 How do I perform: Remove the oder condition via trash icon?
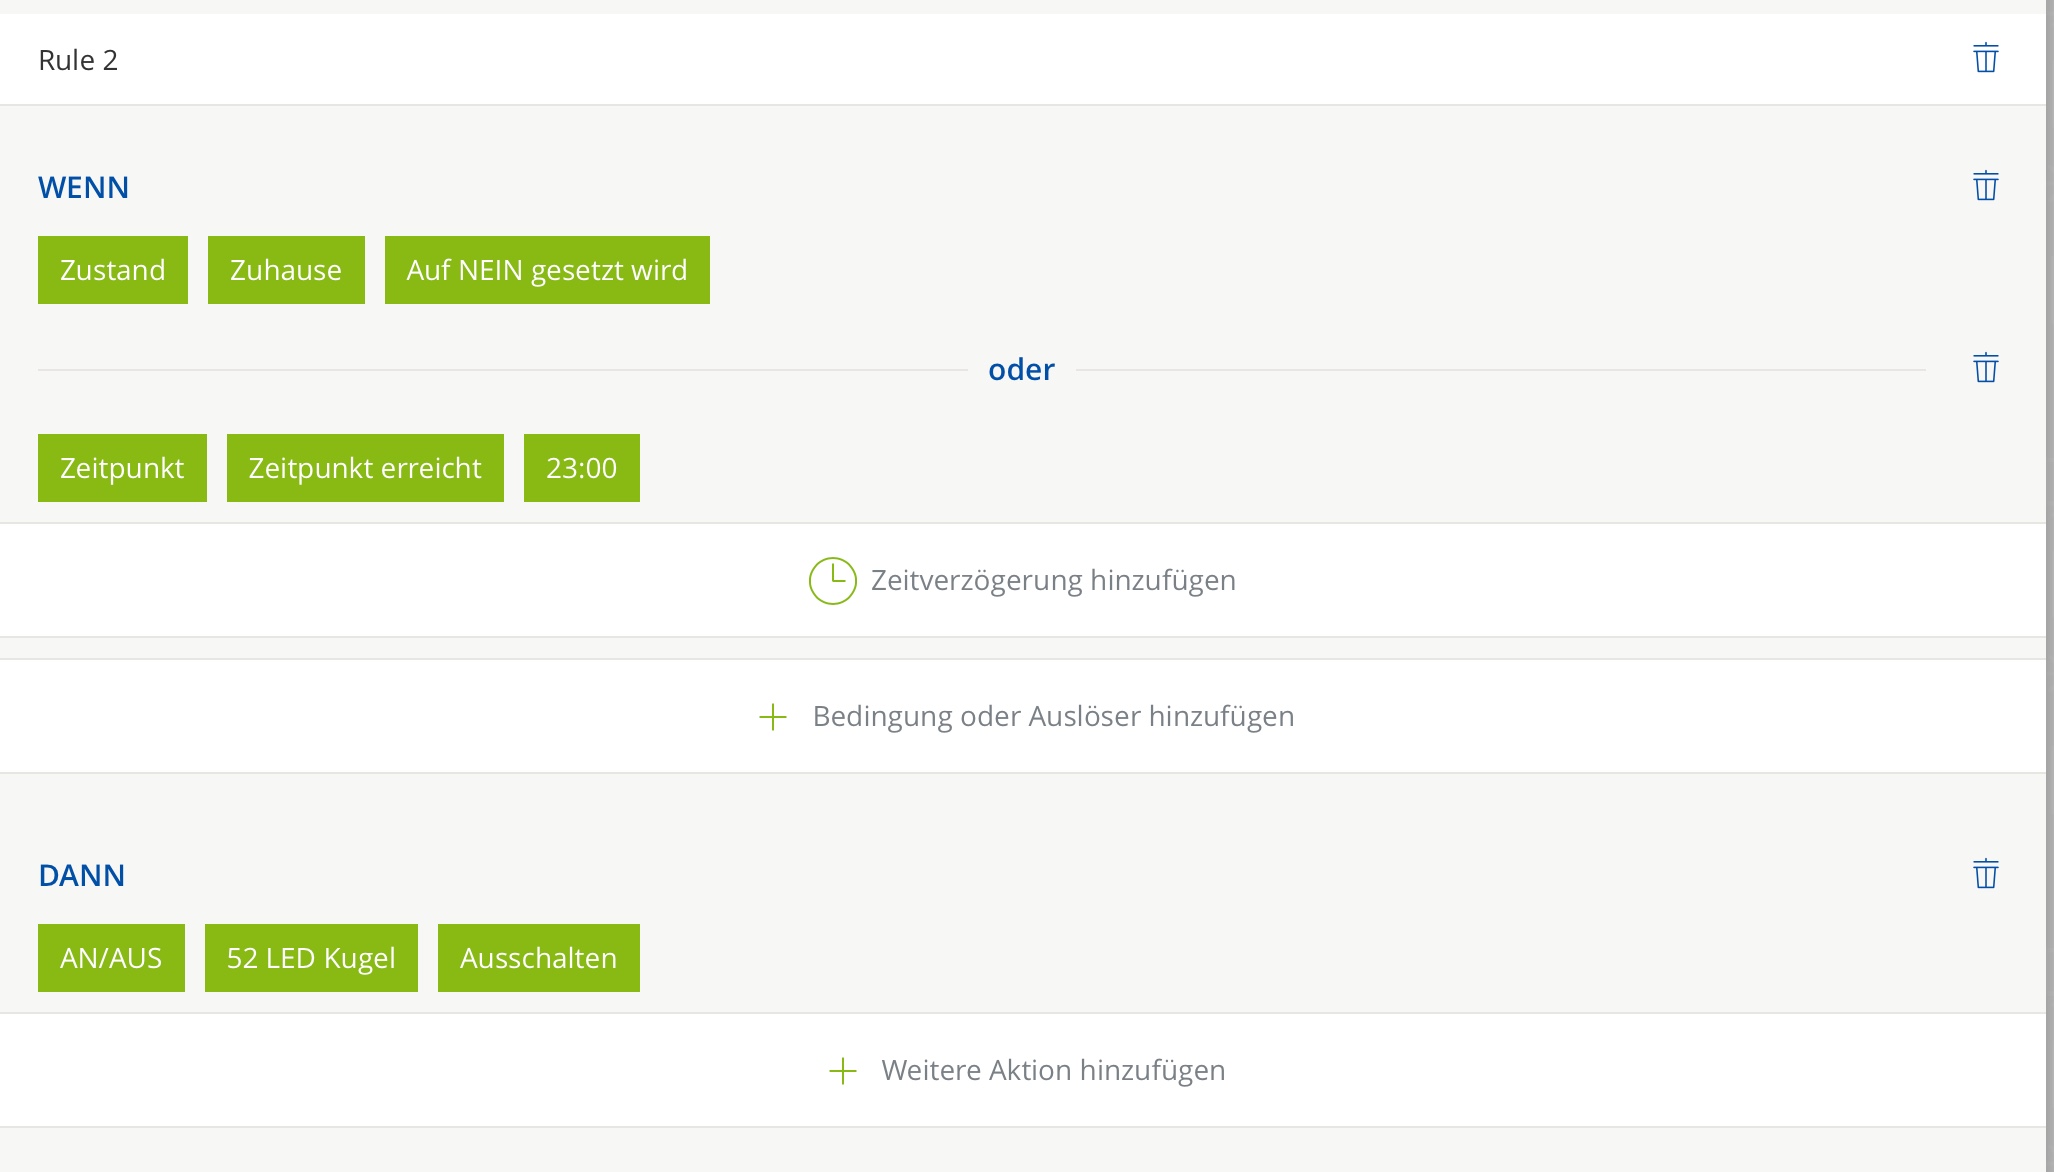coord(1985,368)
